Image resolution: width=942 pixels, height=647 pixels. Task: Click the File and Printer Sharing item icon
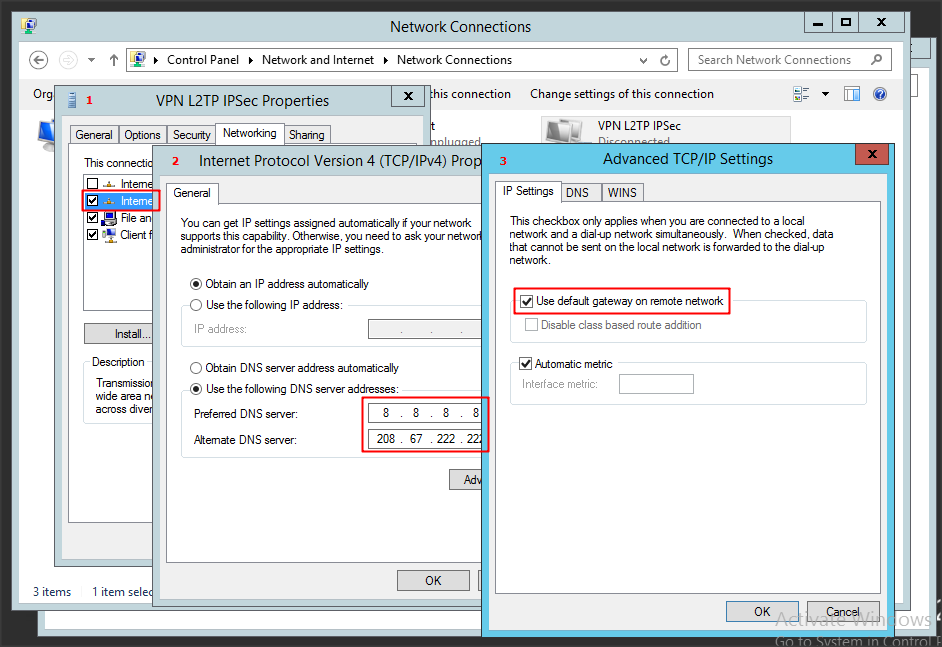(x=109, y=218)
